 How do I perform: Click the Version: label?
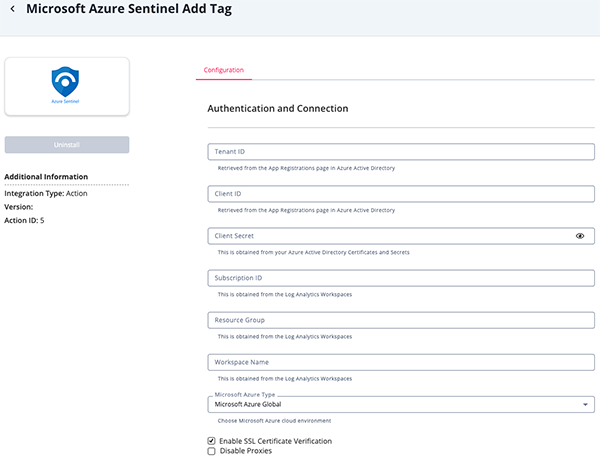[19, 207]
